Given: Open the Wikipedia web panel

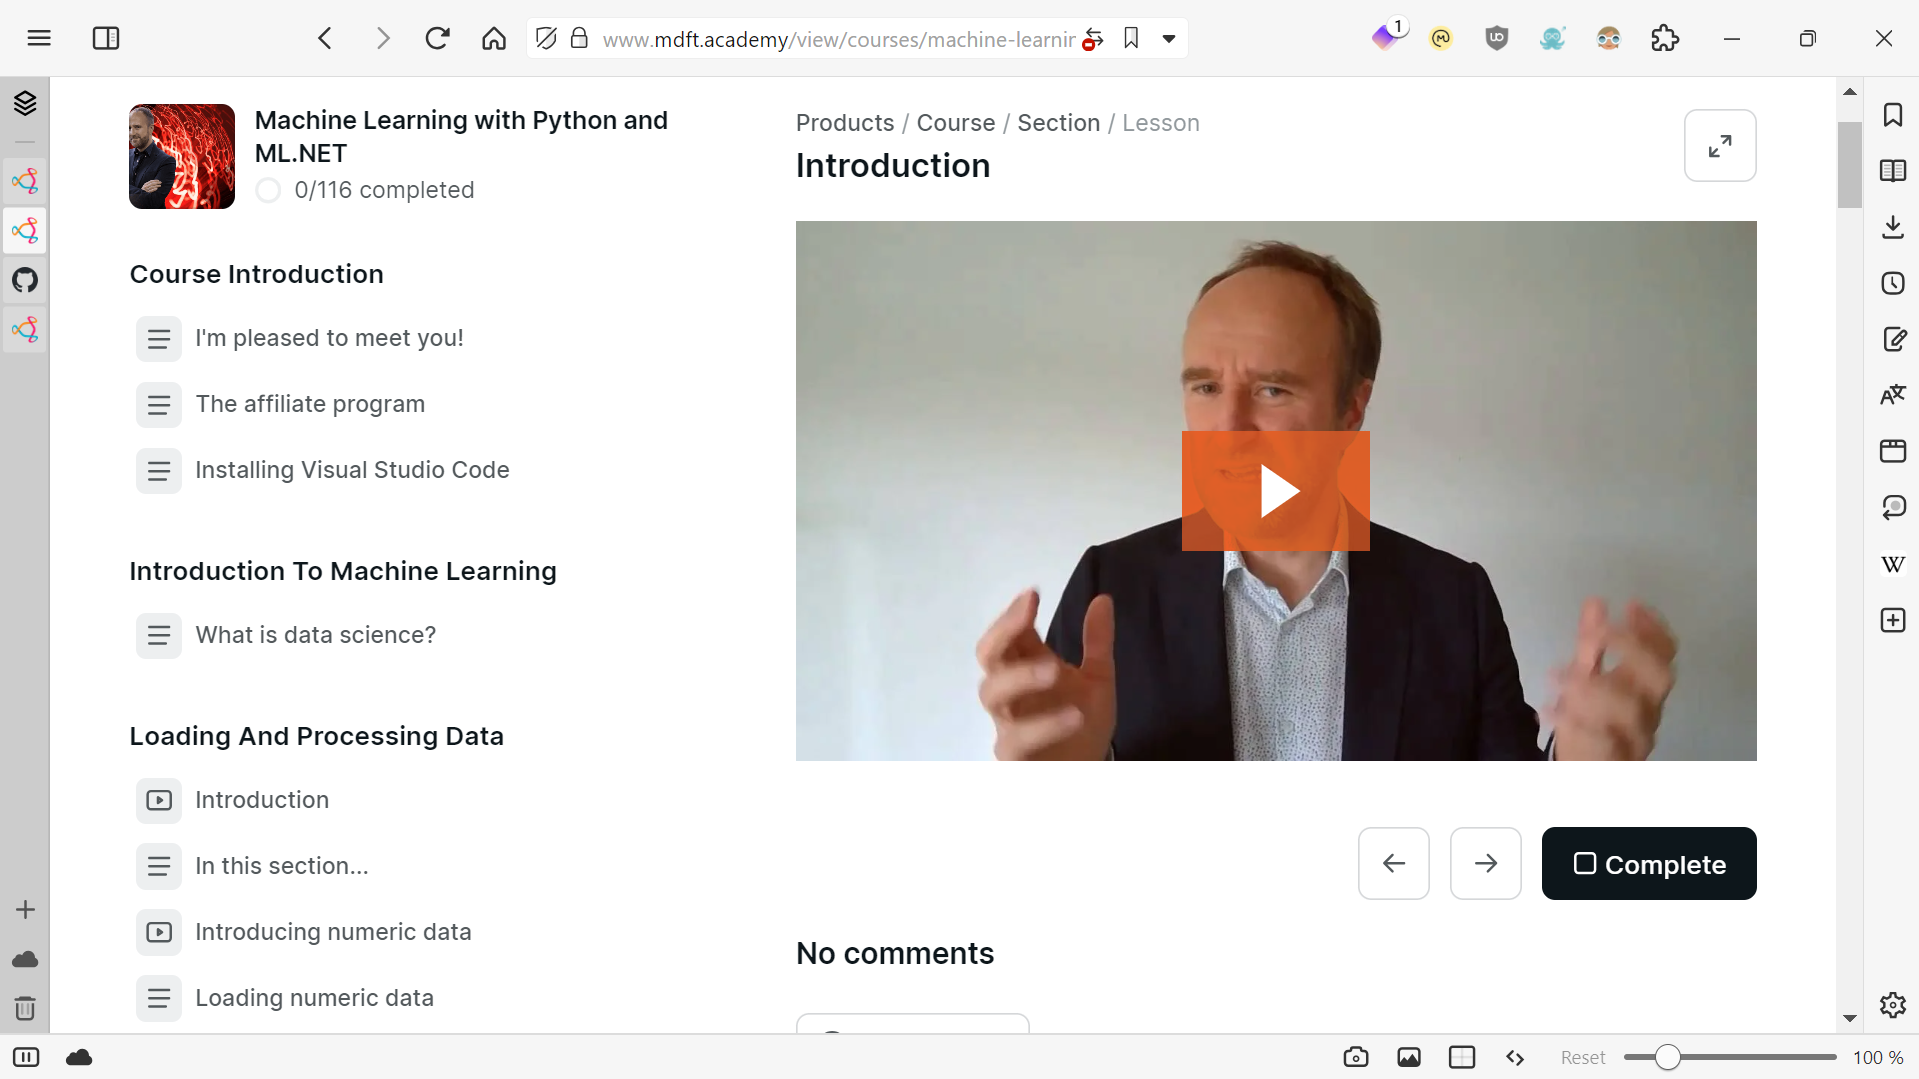Looking at the screenshot, I should click(x=1893, y=564).
